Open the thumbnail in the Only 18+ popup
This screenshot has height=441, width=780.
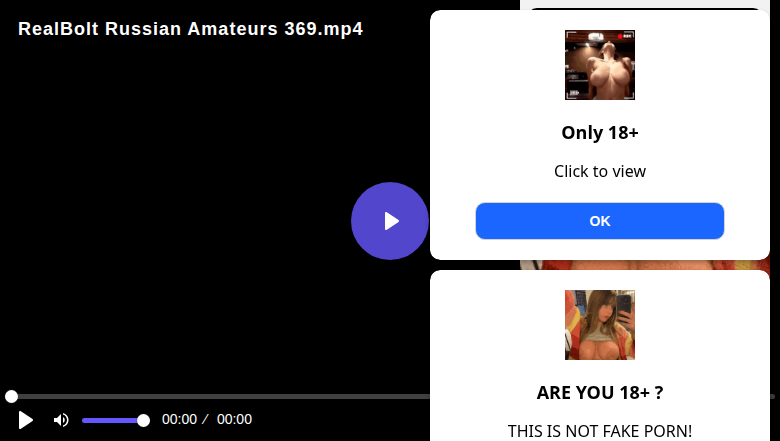point(600,65)
